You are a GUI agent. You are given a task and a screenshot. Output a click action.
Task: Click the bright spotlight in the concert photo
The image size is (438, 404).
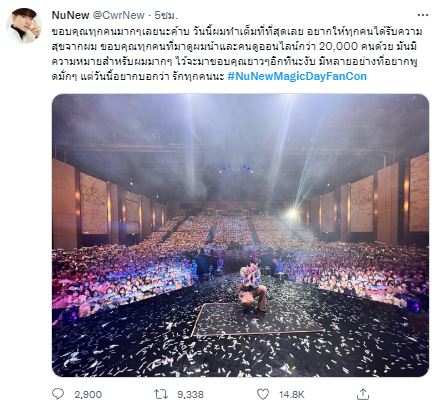point(292,213)
